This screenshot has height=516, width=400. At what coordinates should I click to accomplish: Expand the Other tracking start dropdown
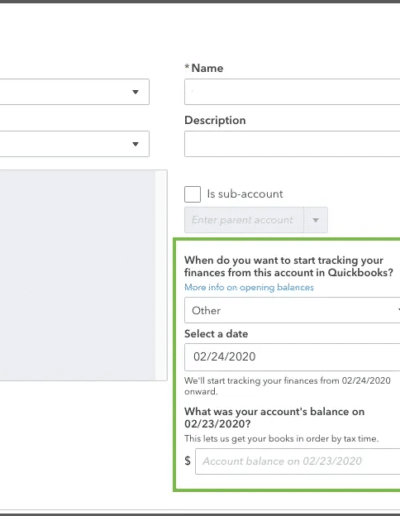point(292,310)
